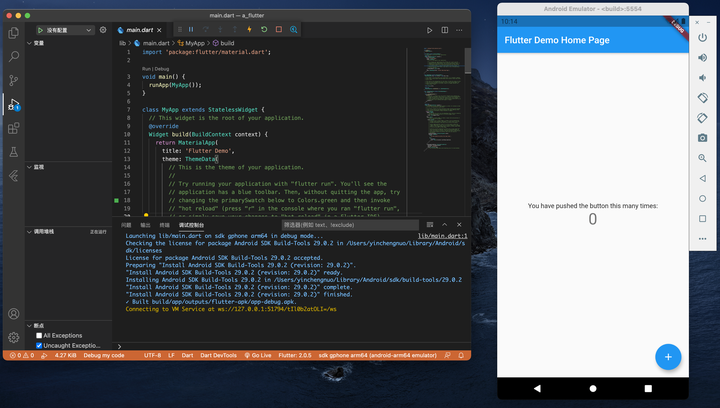
Task: Debug main via the Debug code lens
Action: 162,69
